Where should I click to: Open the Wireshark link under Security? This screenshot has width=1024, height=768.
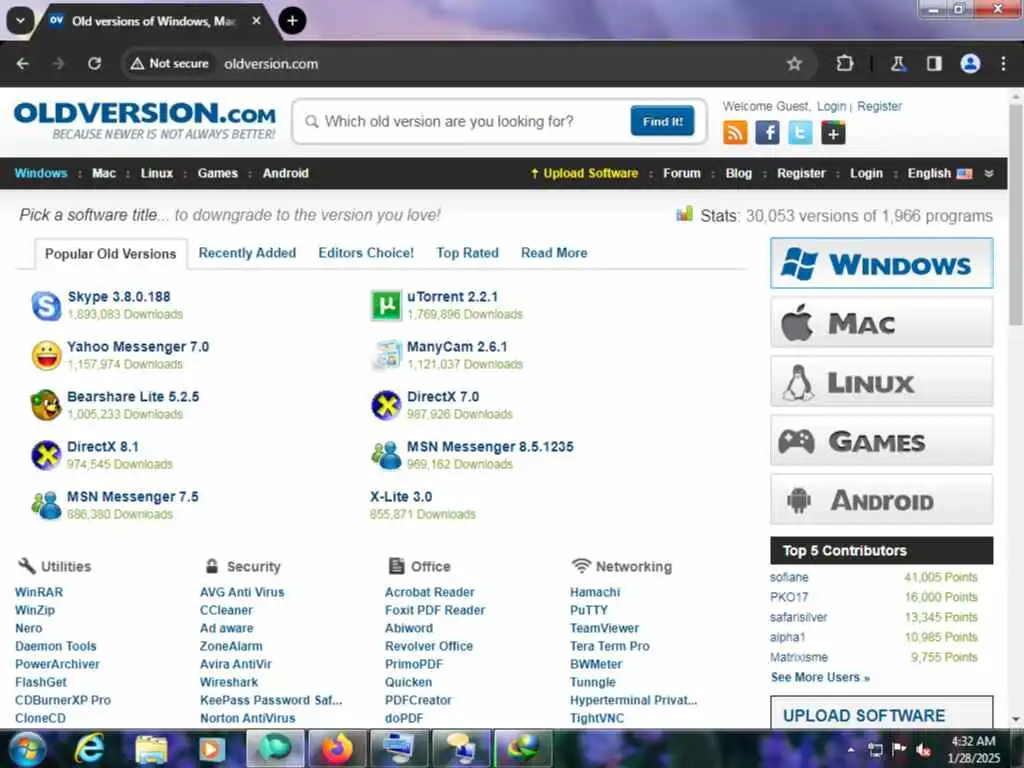229,682
